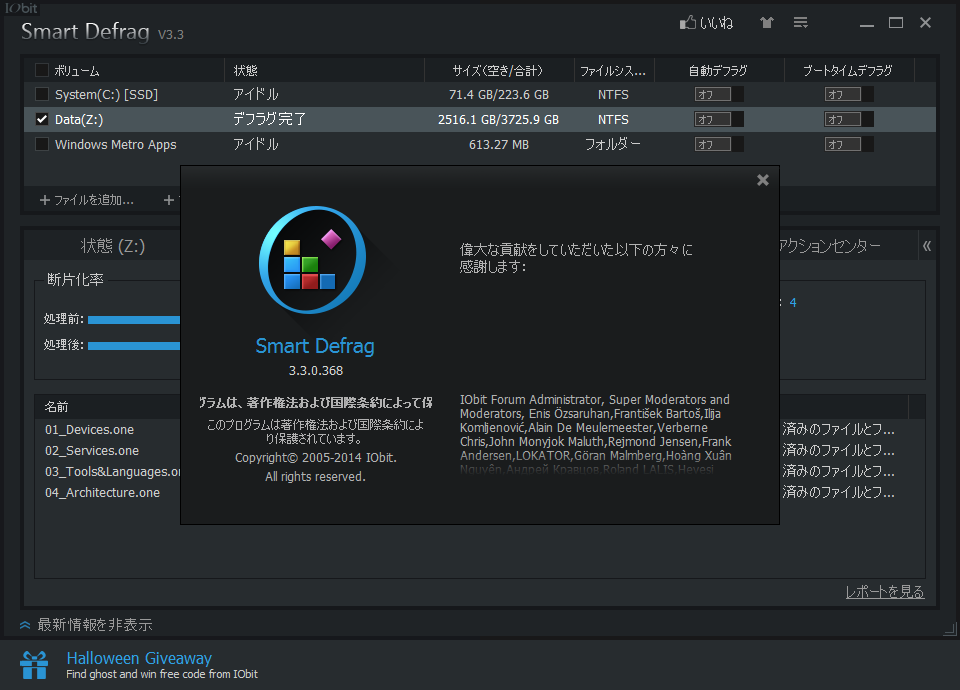
Task: Uncheck the Data(Z:) volume checkbox
Action: (41, 118)
